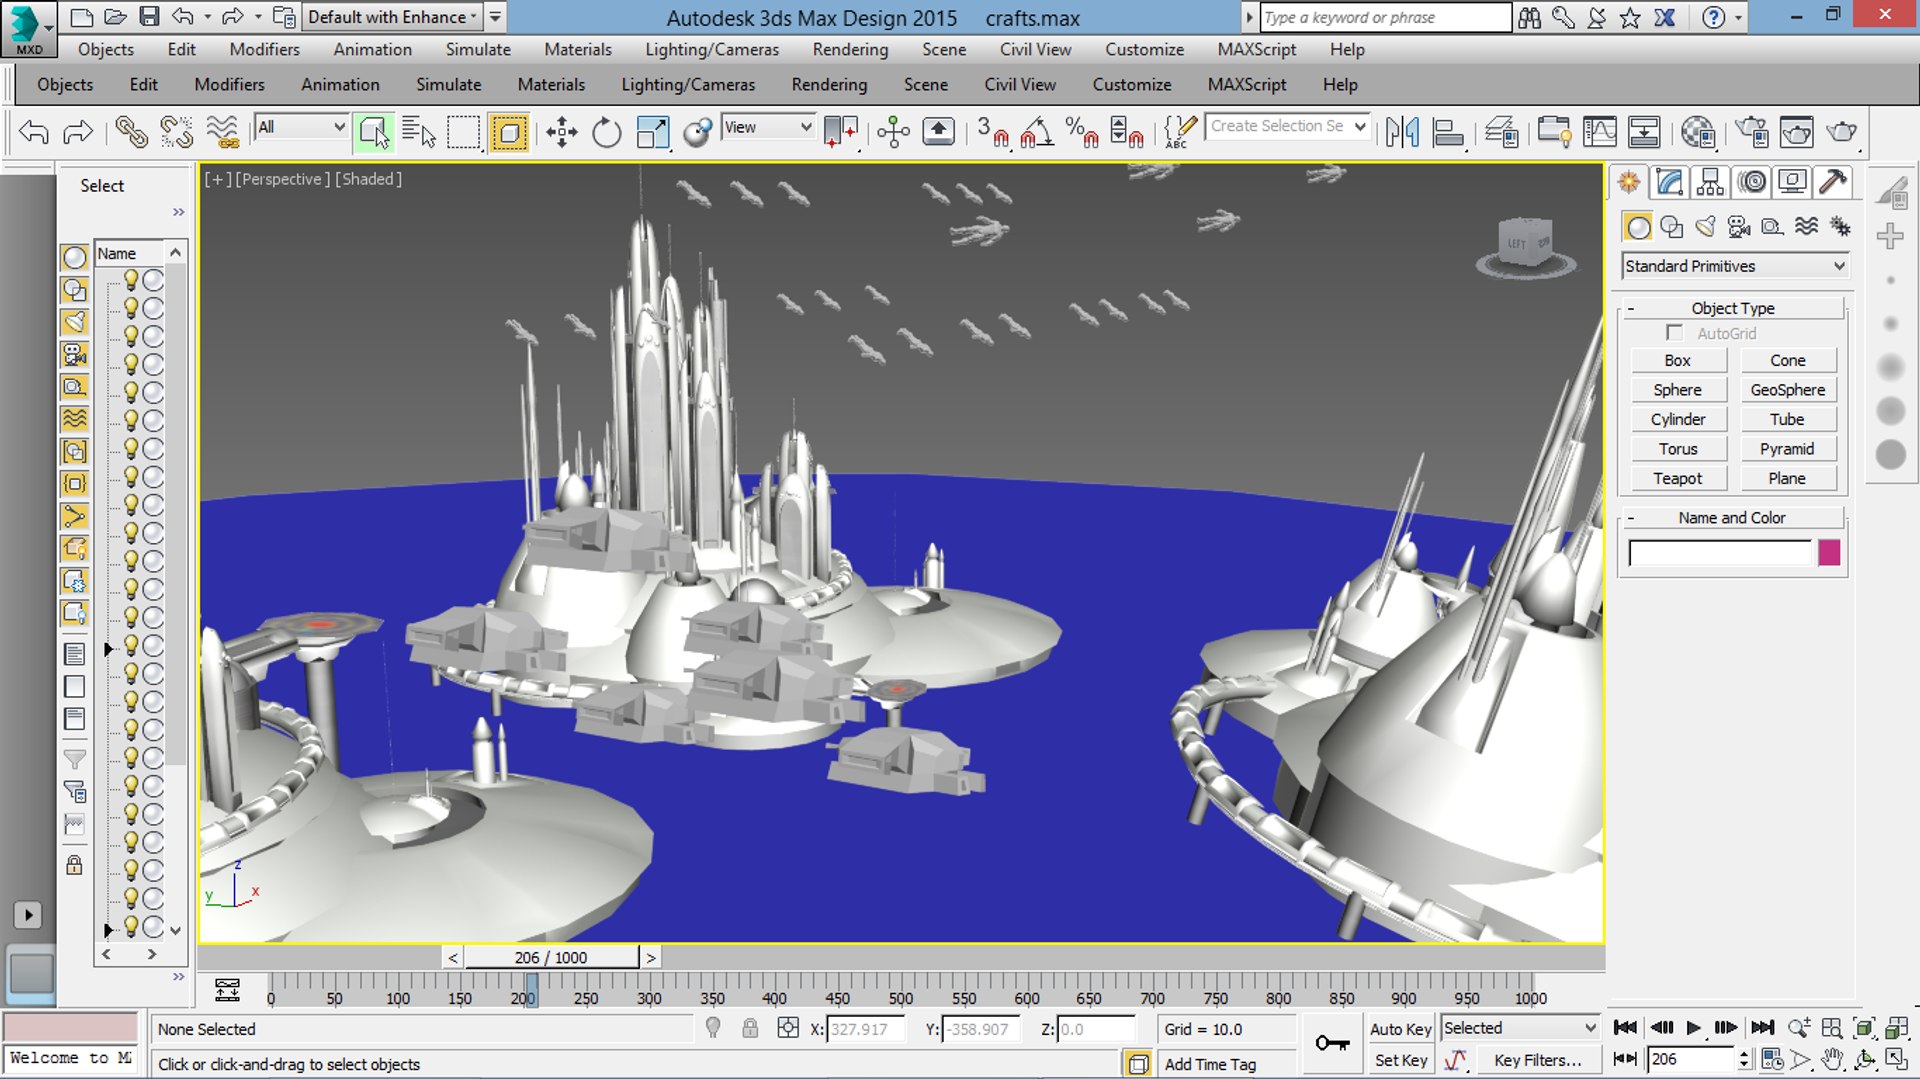Click the Plane primitive button

click(1787, 479)
